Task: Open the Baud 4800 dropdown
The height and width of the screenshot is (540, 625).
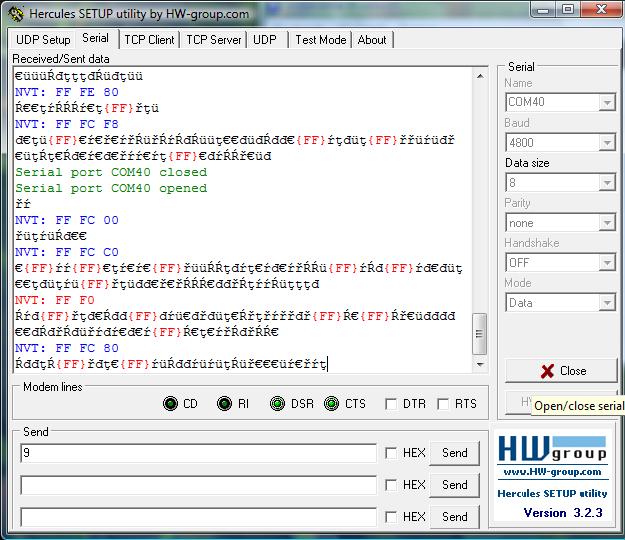Action: tap(607, 143)
